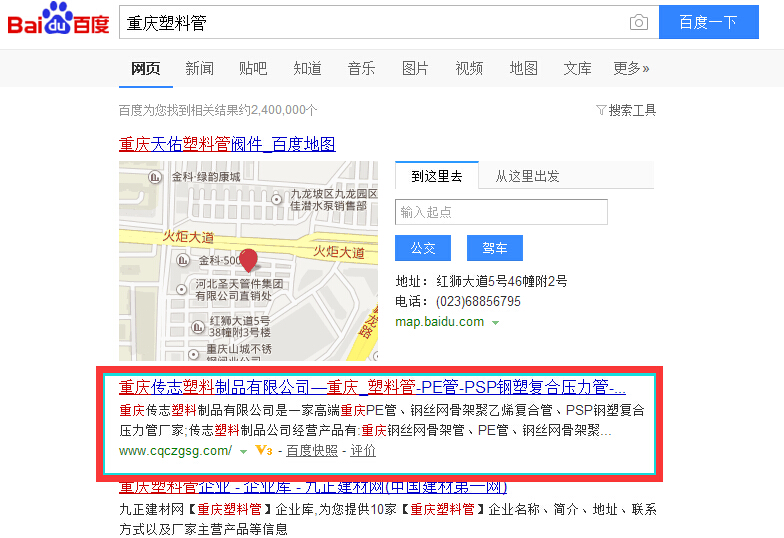Click the 驾车 driving button
Screen dimensions: 784x538
click(x=495, y=248)
